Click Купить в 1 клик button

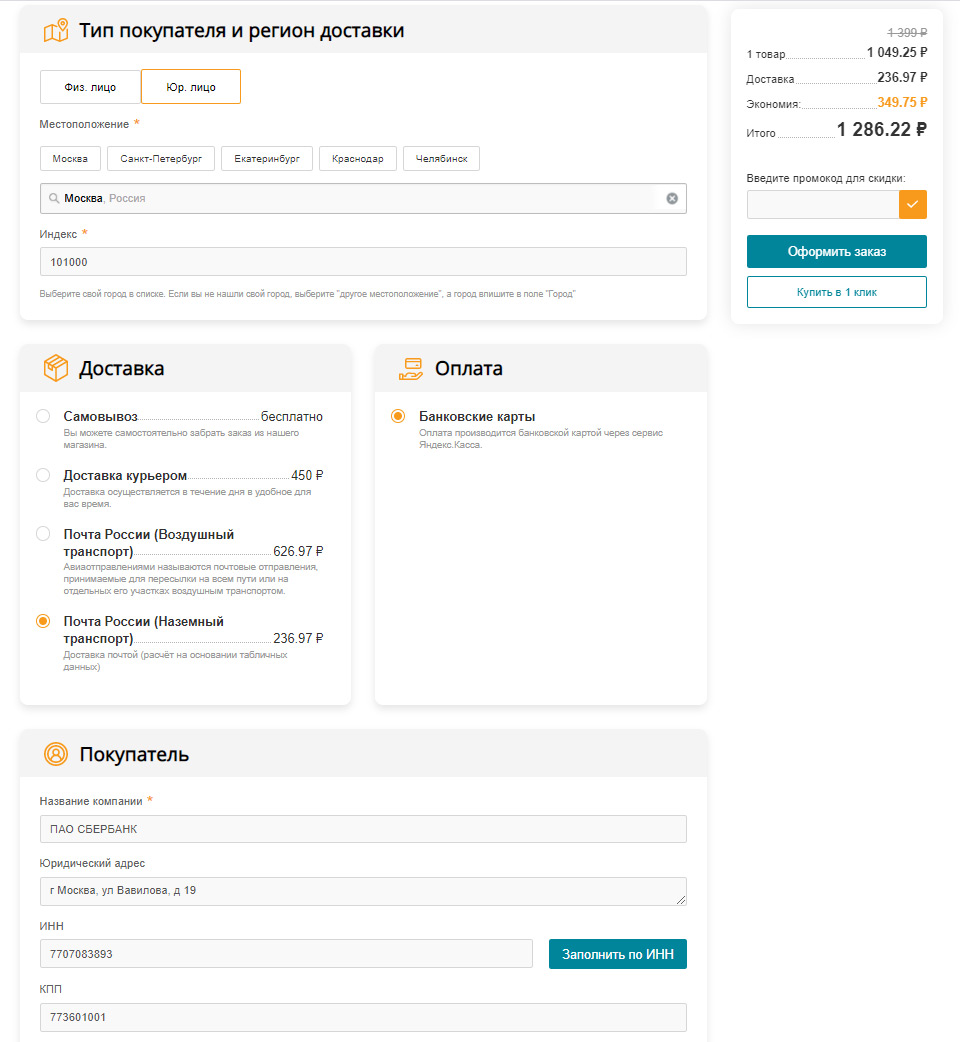click(836, 292)
